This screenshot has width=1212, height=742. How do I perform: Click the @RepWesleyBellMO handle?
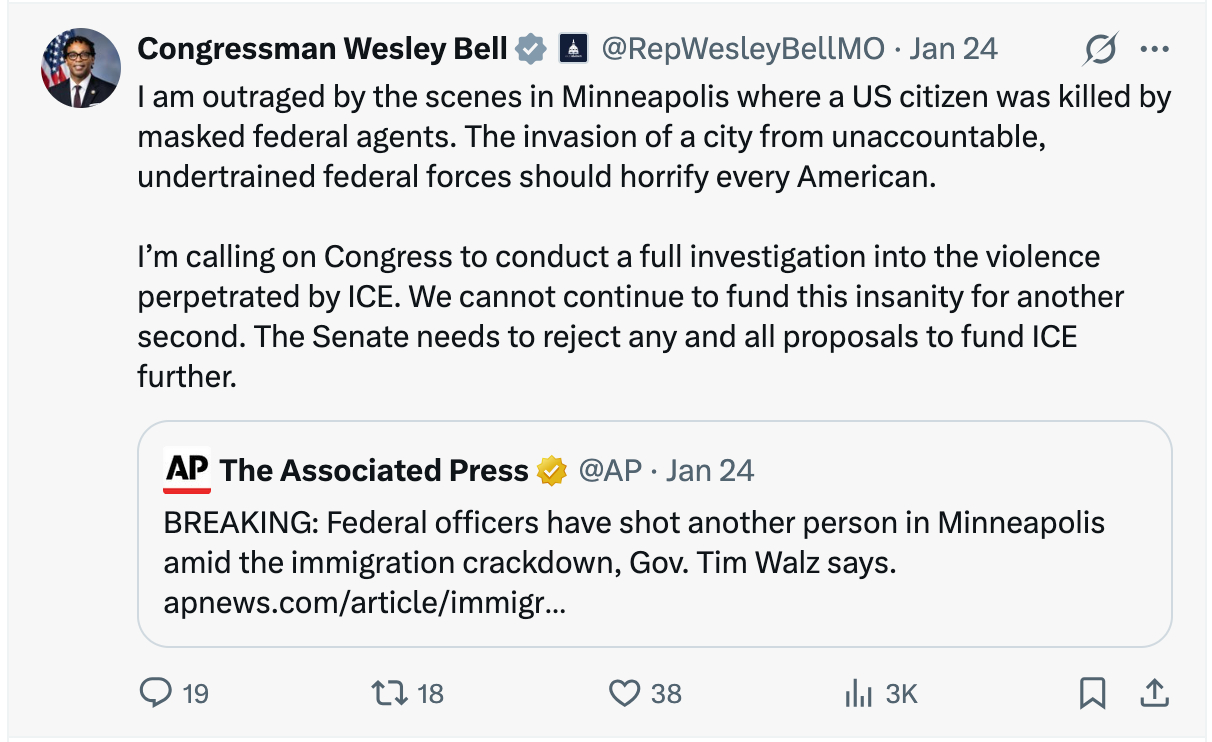click(x=742, y=48)
